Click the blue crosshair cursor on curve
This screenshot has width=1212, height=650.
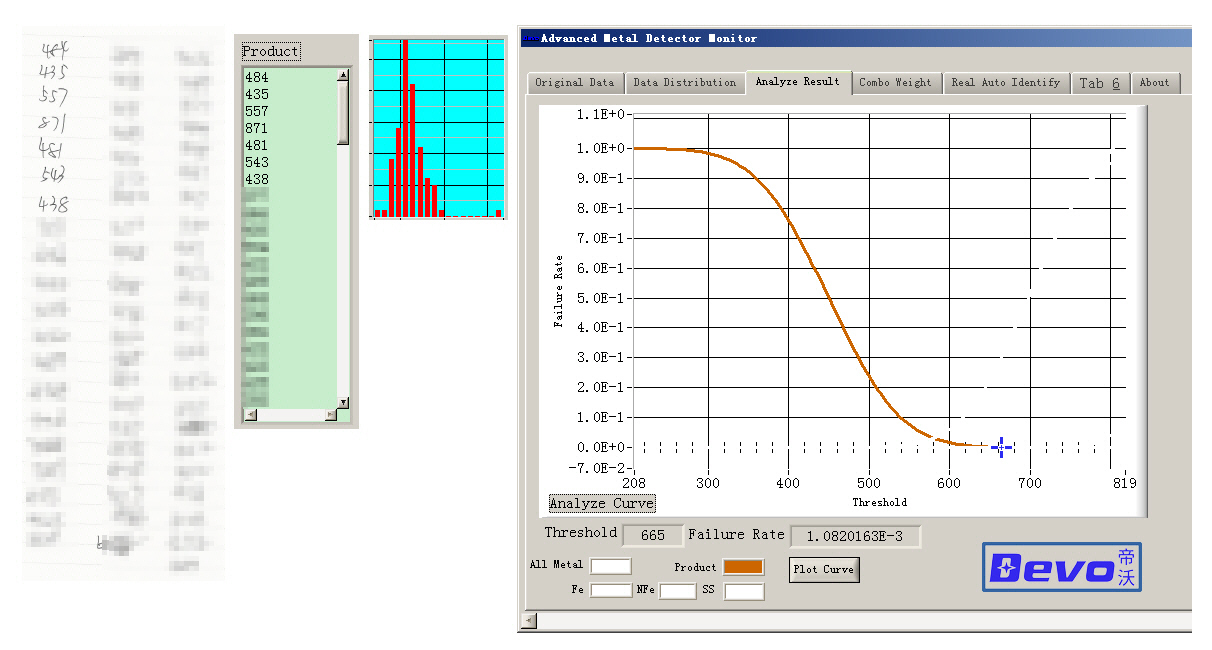click(1001, 447)
